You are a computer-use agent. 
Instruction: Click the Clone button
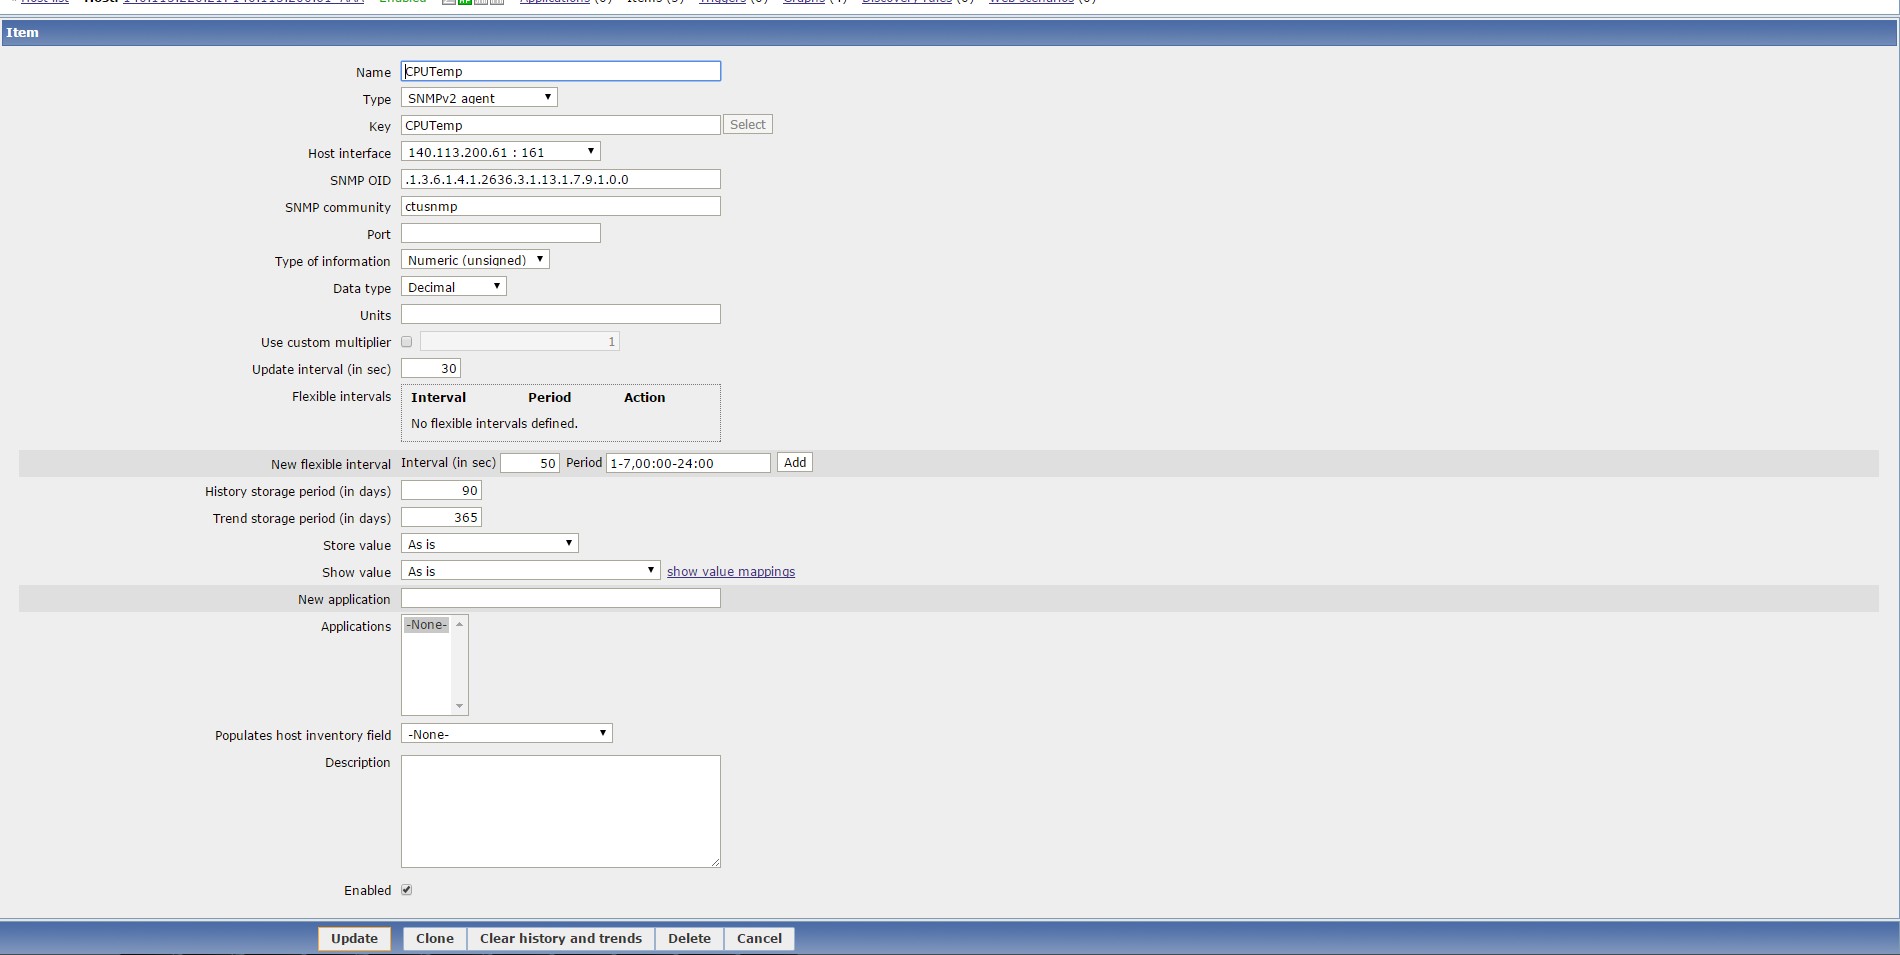435,939
